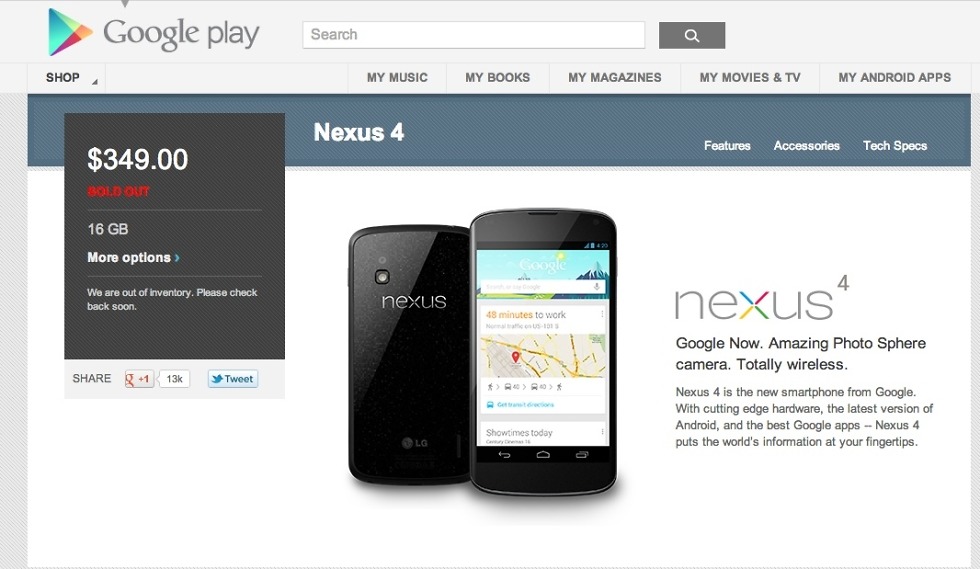Click the Google Play triangle logo
Screen dimensions: 980x569
coord(70,32)
